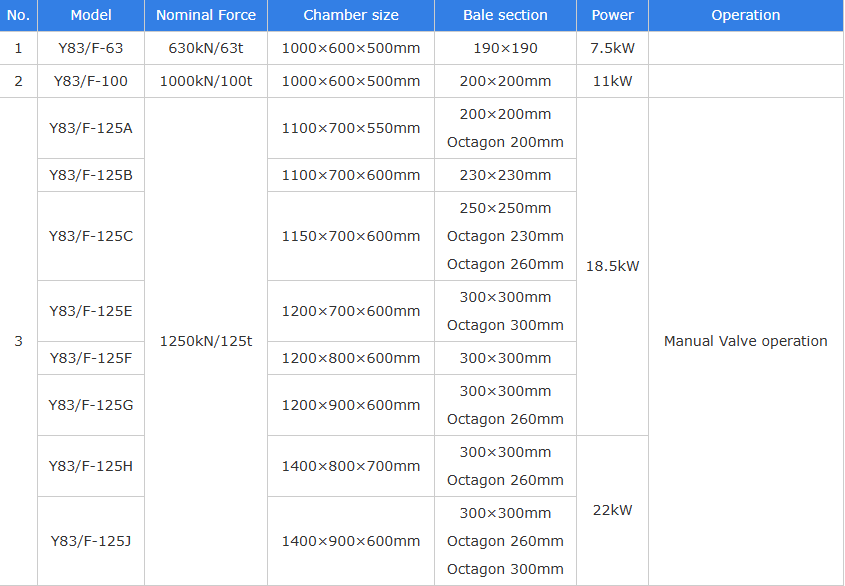845x586 pixels.
Task: Click the No. column header
Action: pos(18,15)
